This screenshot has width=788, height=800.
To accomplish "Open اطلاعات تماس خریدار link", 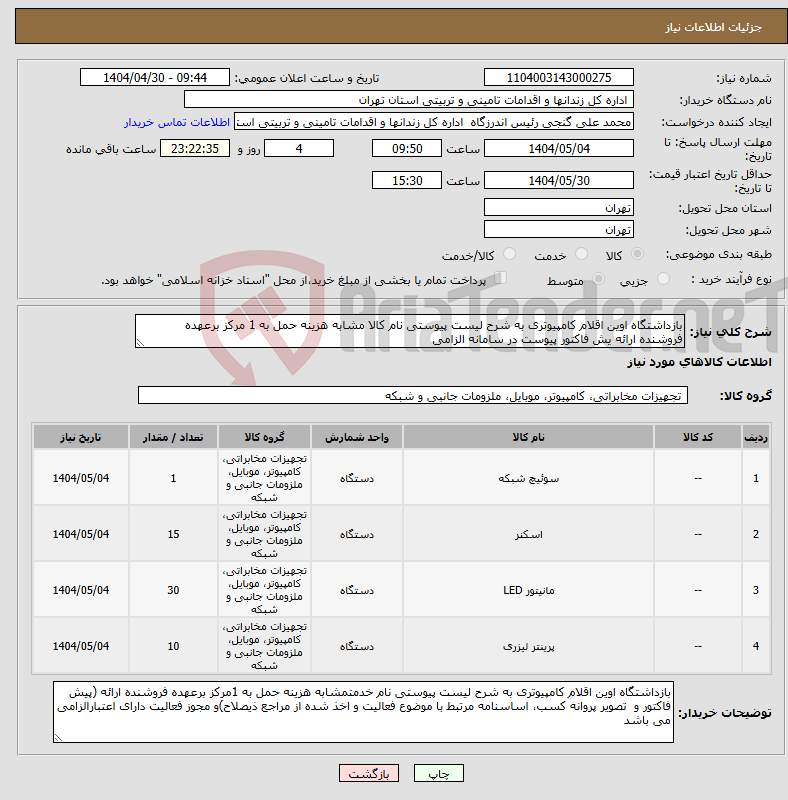I will coord(177,122).
